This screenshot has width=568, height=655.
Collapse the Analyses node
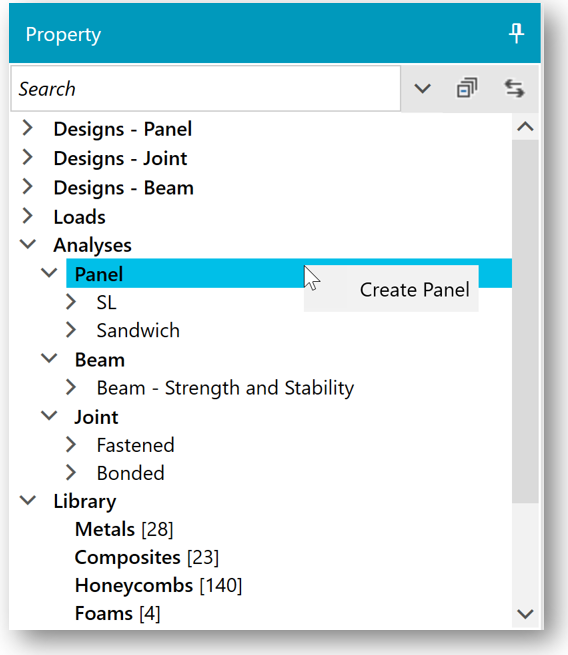(x=28, y=244)
